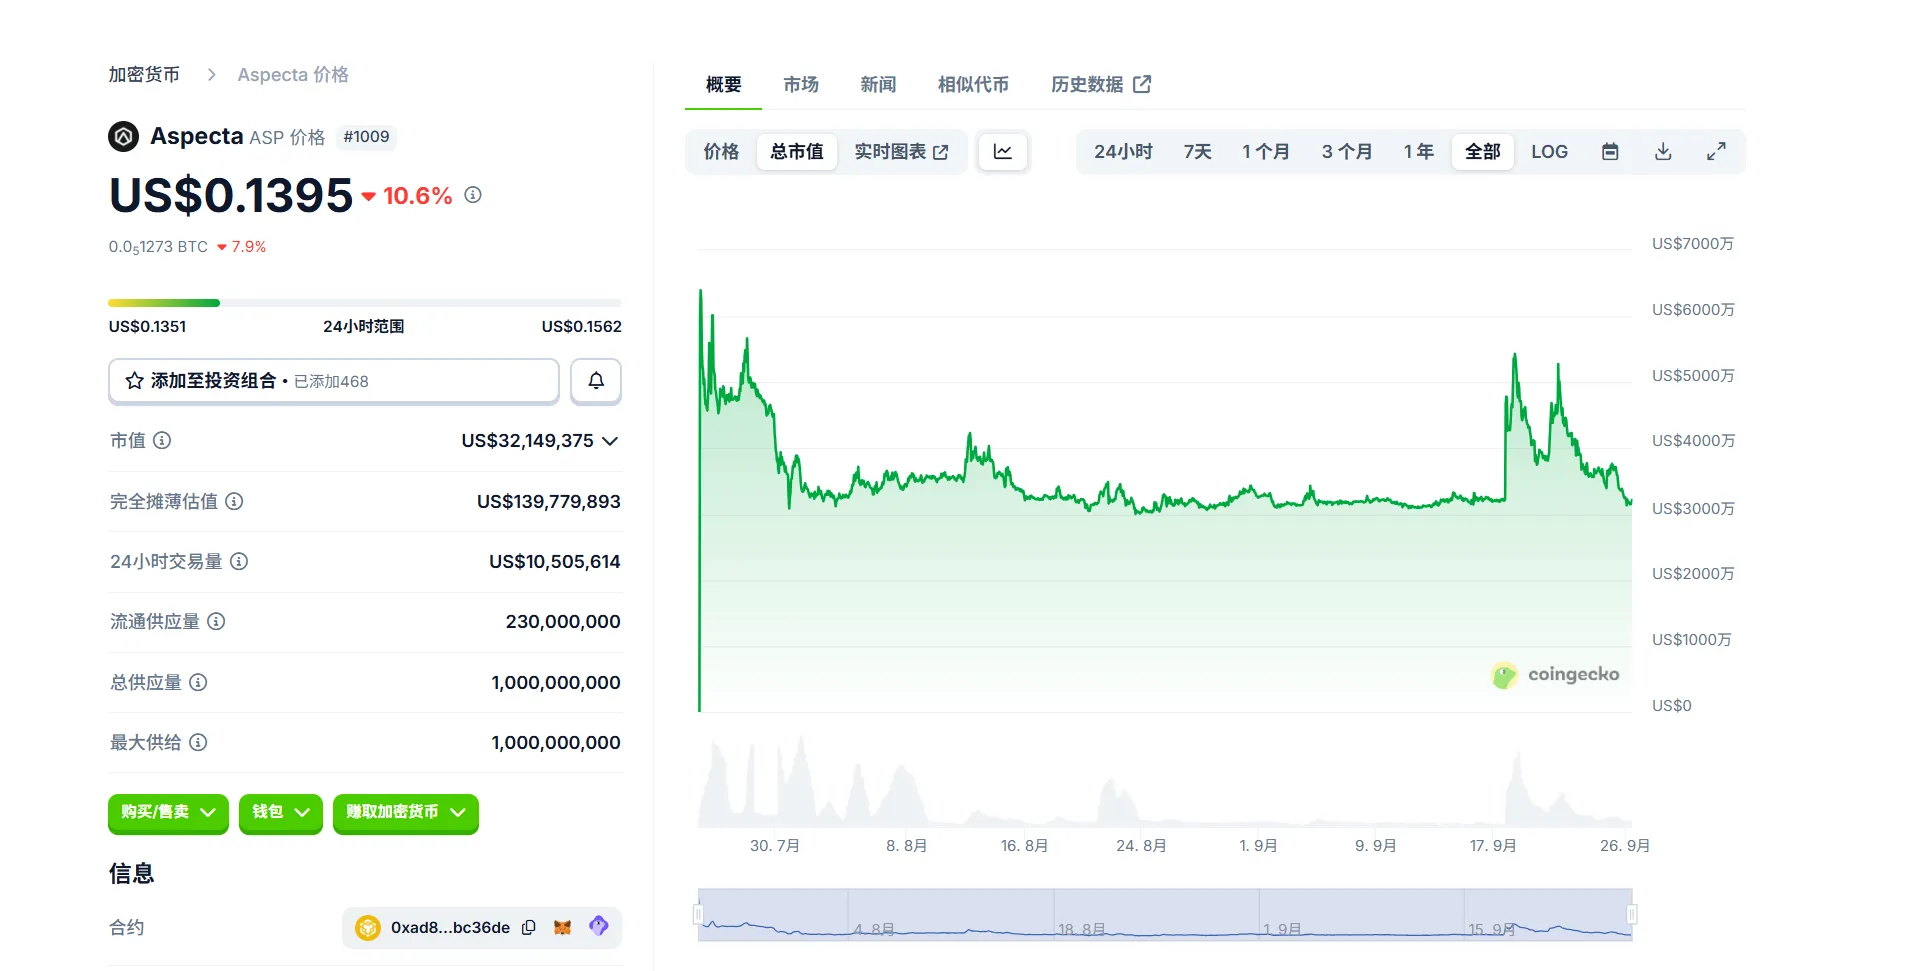This screenshot has height=971, width=1915.
Task: Download the chart data
Action: (x=1663, y=152)
